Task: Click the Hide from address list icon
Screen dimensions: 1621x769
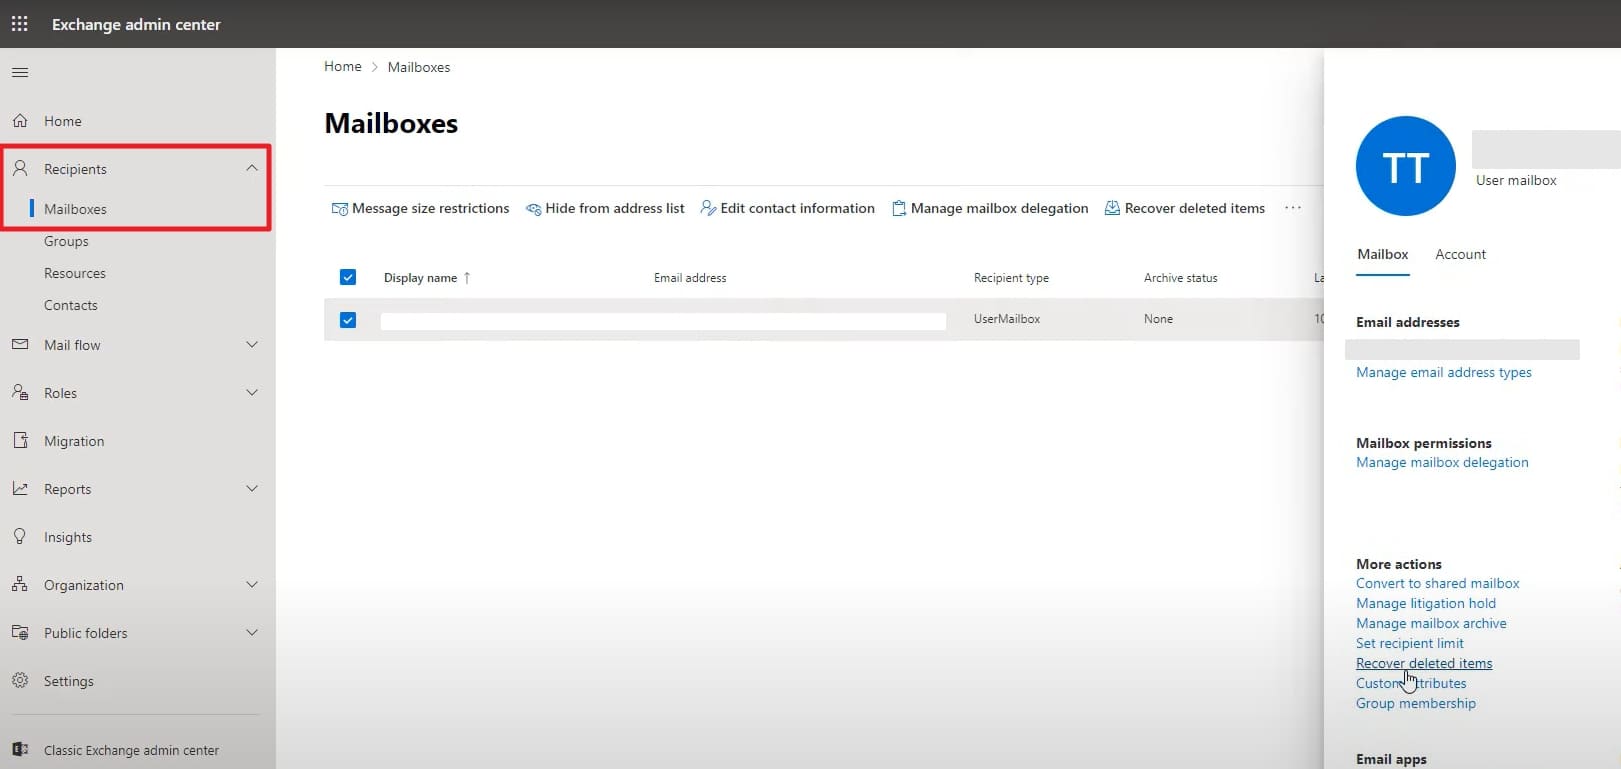Action: click(533, 209)
